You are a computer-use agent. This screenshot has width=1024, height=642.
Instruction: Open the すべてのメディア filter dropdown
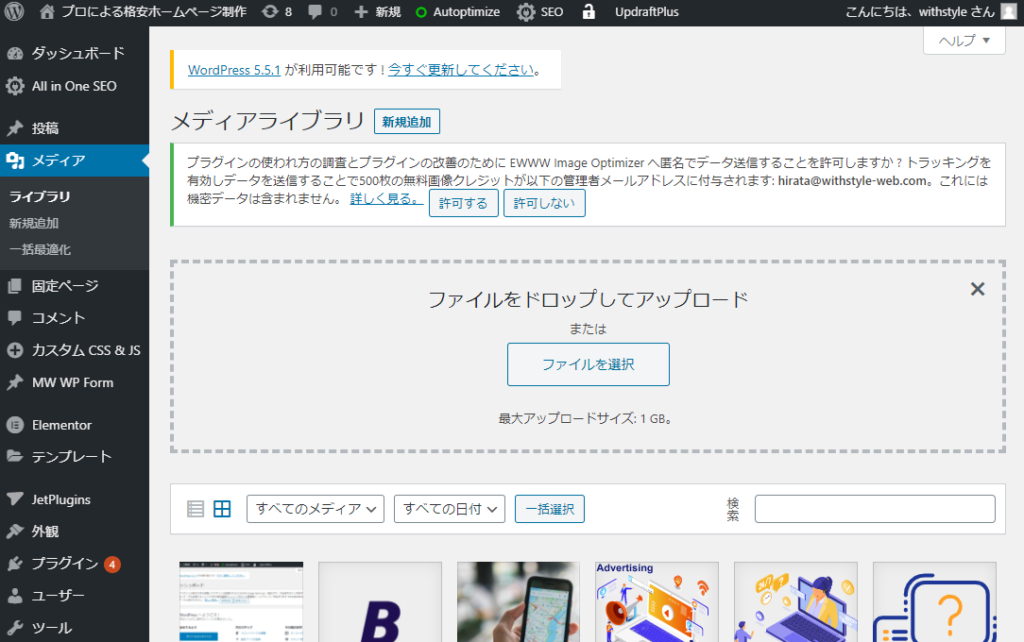[315, 508]
